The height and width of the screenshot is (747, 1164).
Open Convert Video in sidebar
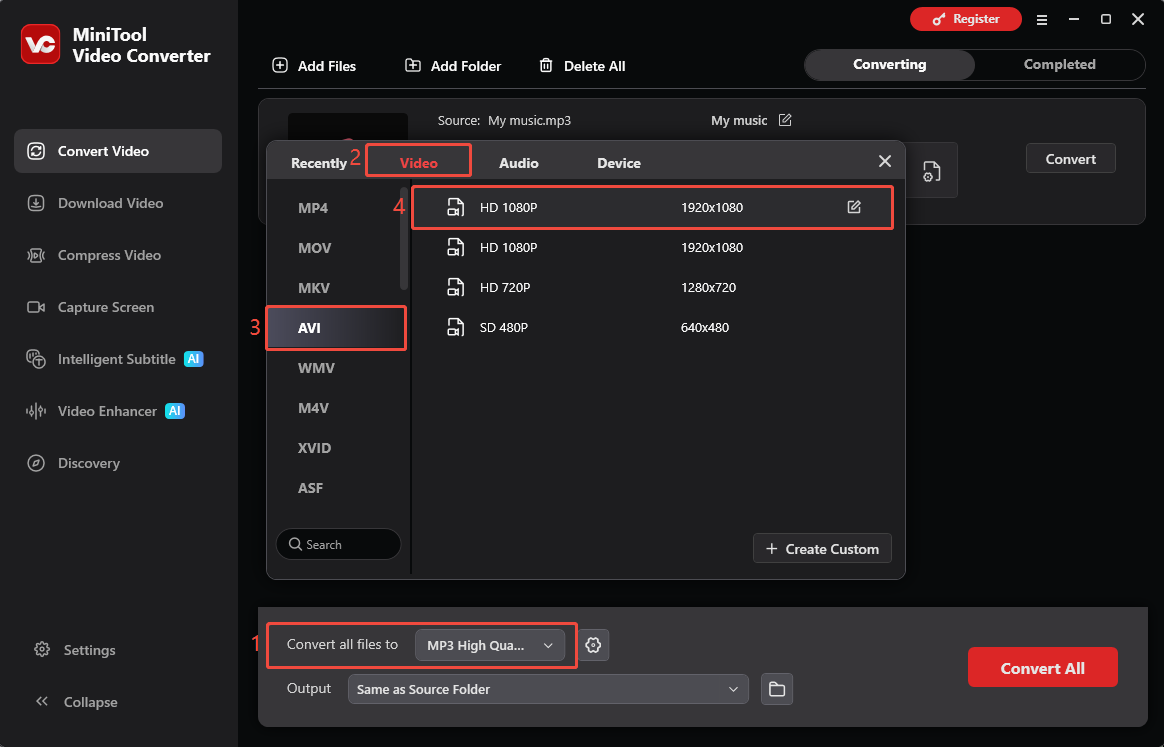tap(118, 151)
